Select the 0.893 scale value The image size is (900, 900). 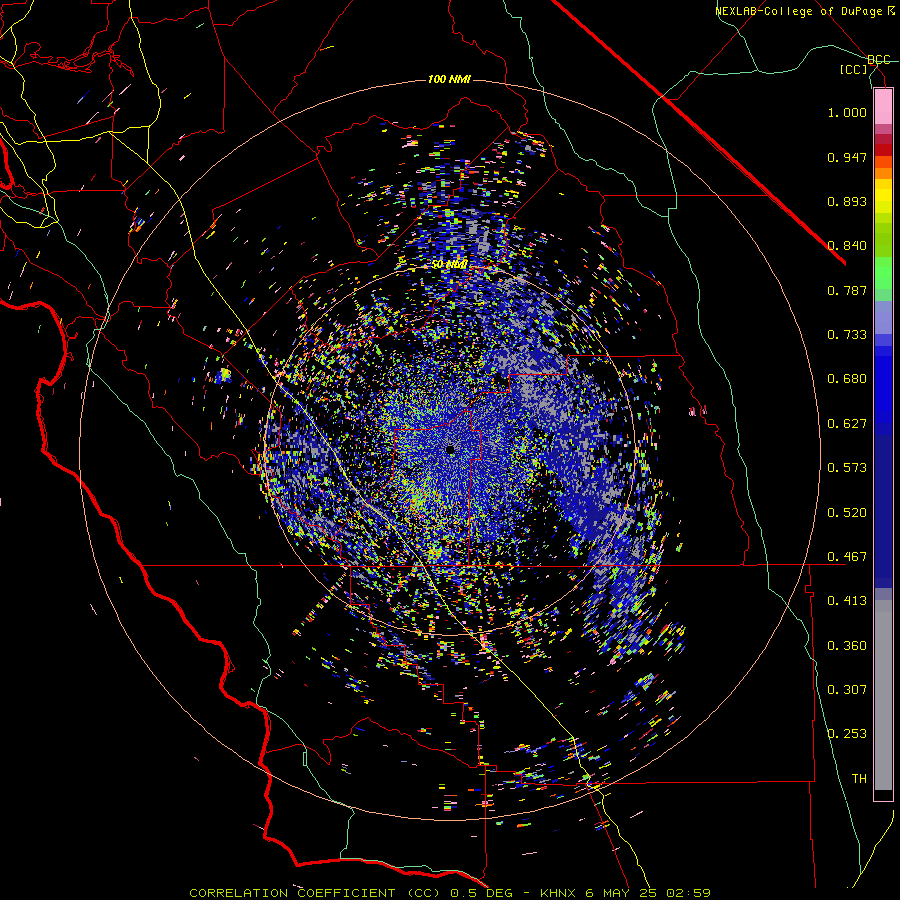(847, 201)
